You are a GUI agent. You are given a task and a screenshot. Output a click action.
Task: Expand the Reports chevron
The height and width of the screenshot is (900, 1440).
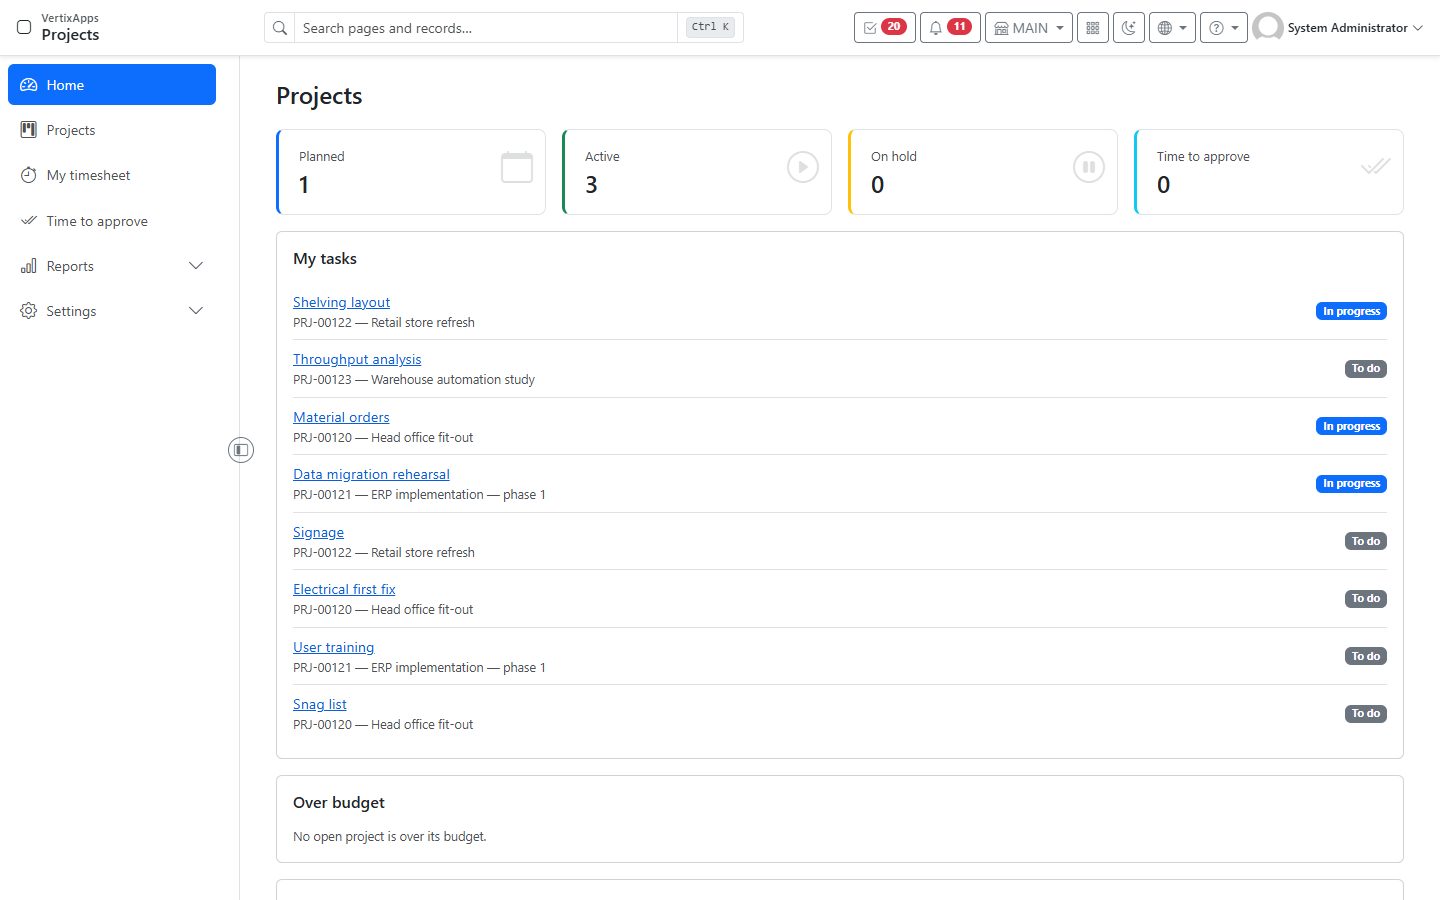[196, 266]
